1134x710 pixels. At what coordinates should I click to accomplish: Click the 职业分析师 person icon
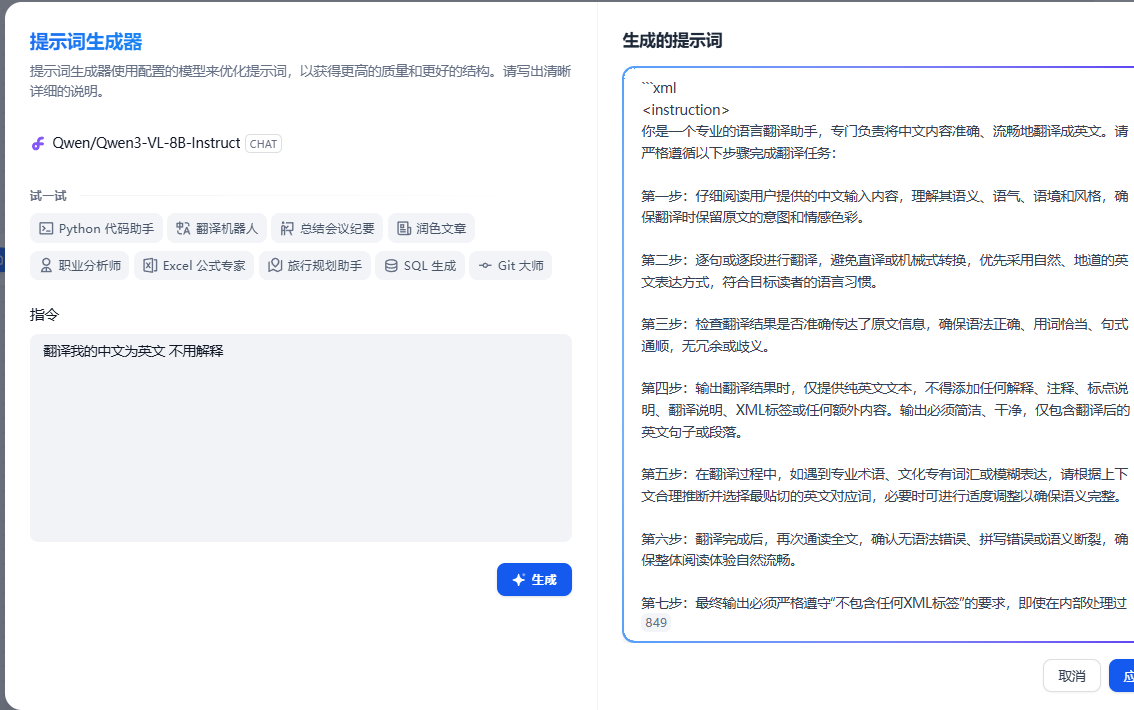pos(46,265)
